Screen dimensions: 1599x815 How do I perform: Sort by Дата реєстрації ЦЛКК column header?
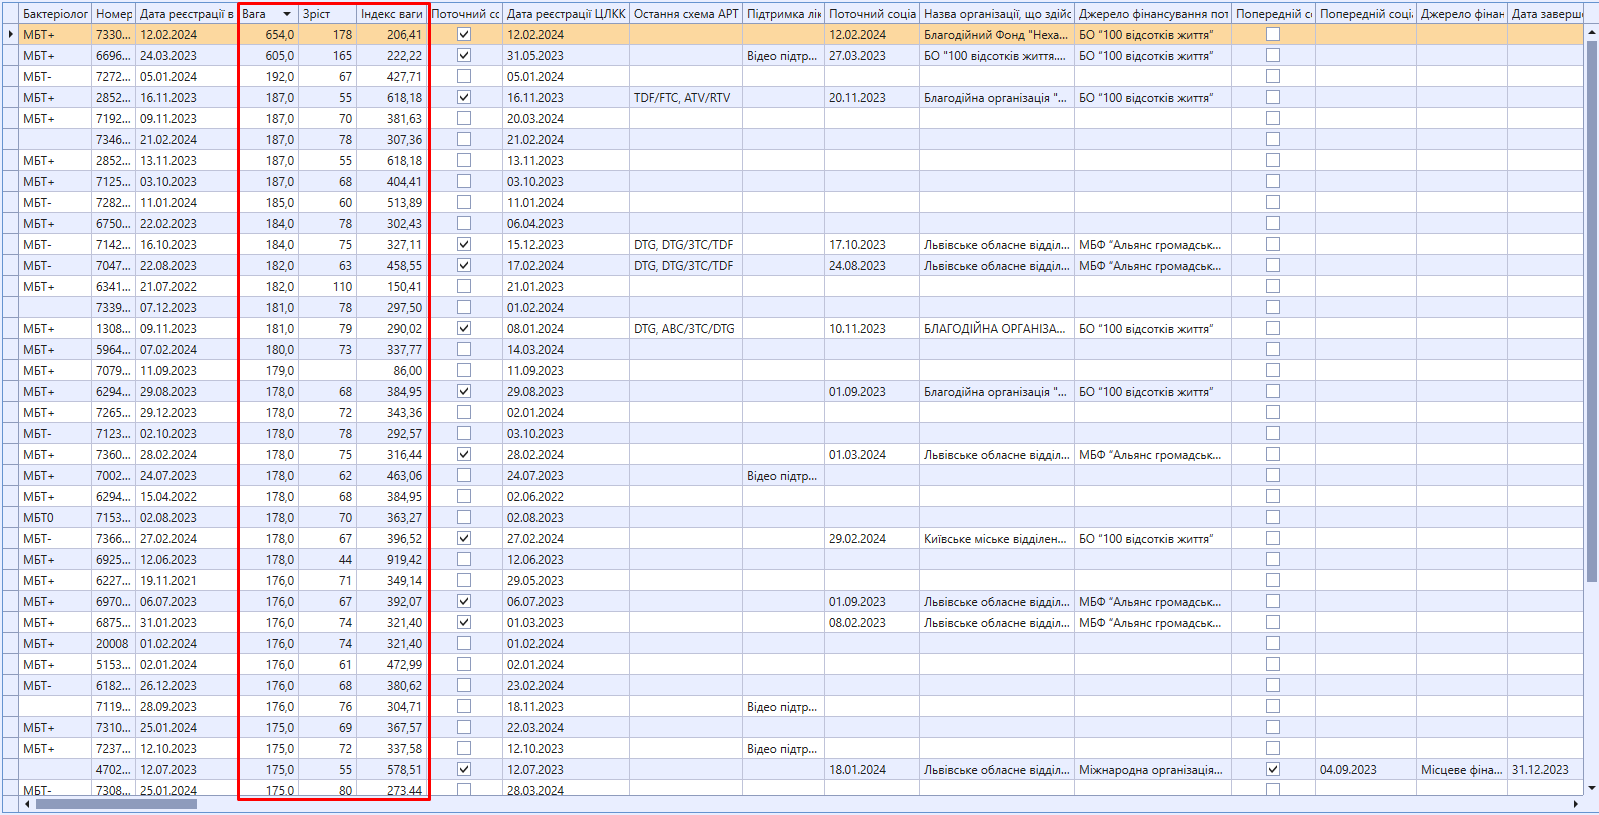[x=565, y=14]
